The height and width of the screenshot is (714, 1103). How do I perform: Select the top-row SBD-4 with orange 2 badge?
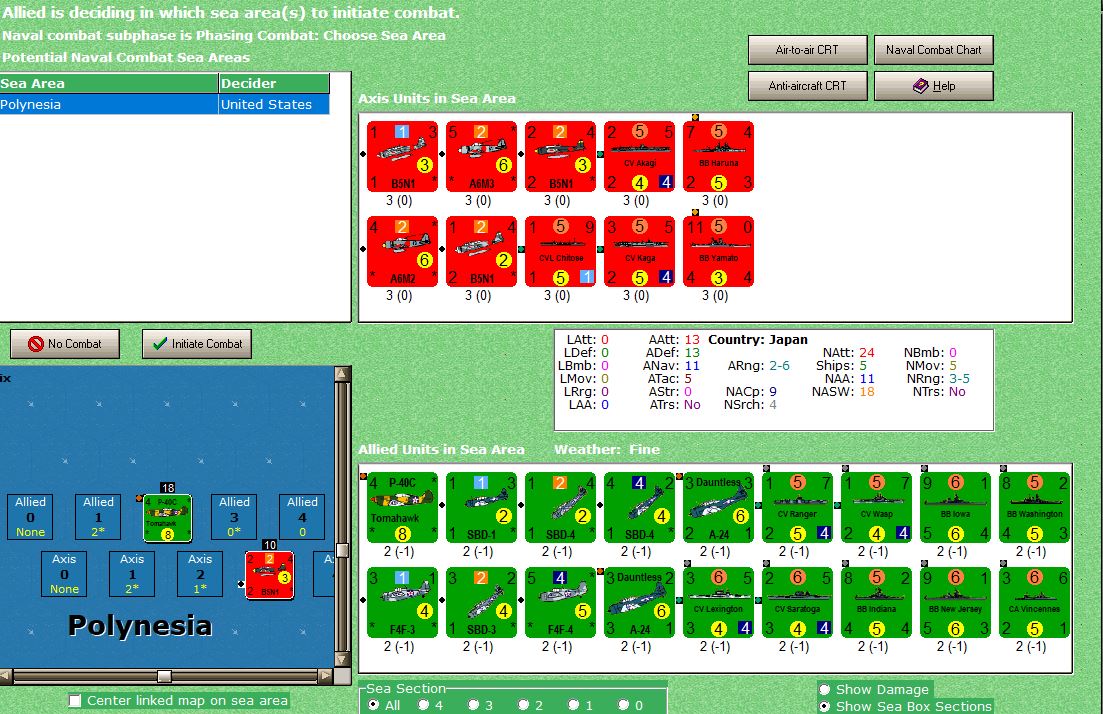click(560, 507)
